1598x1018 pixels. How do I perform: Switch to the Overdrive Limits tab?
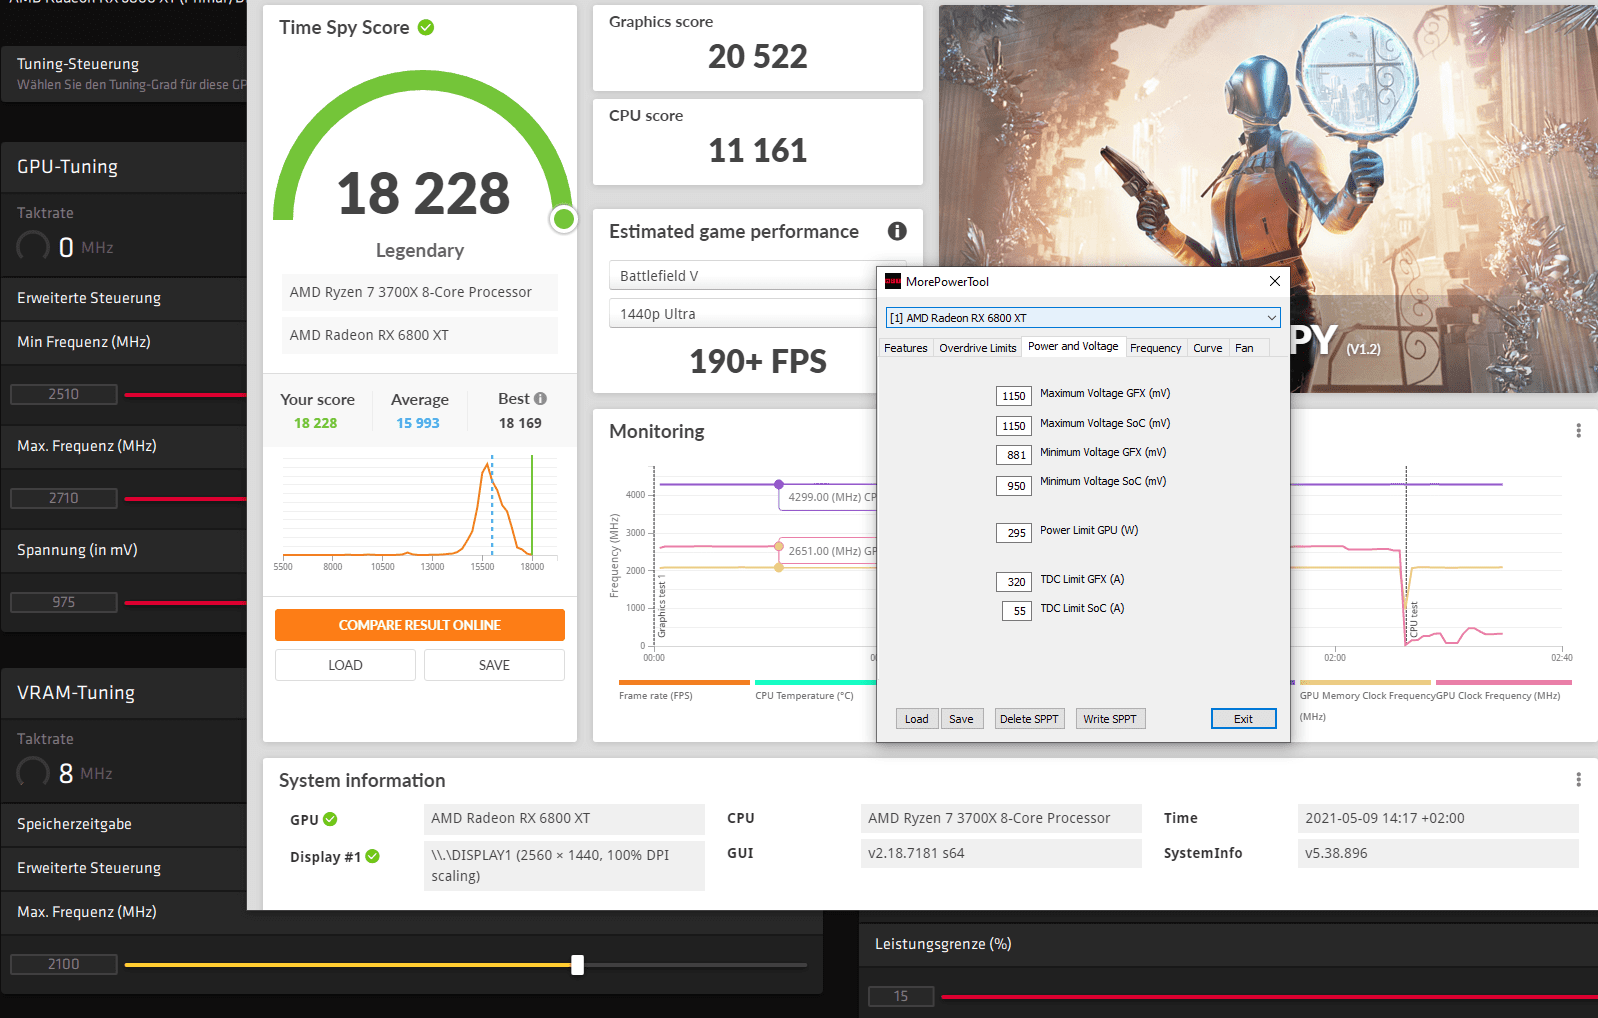click(977, 348)
